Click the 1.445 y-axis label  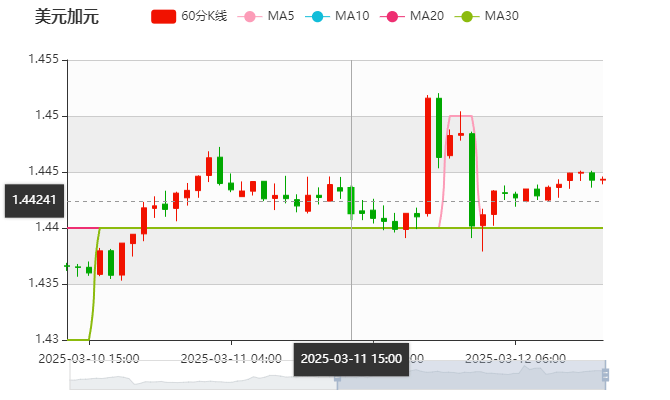click(44, 171)
